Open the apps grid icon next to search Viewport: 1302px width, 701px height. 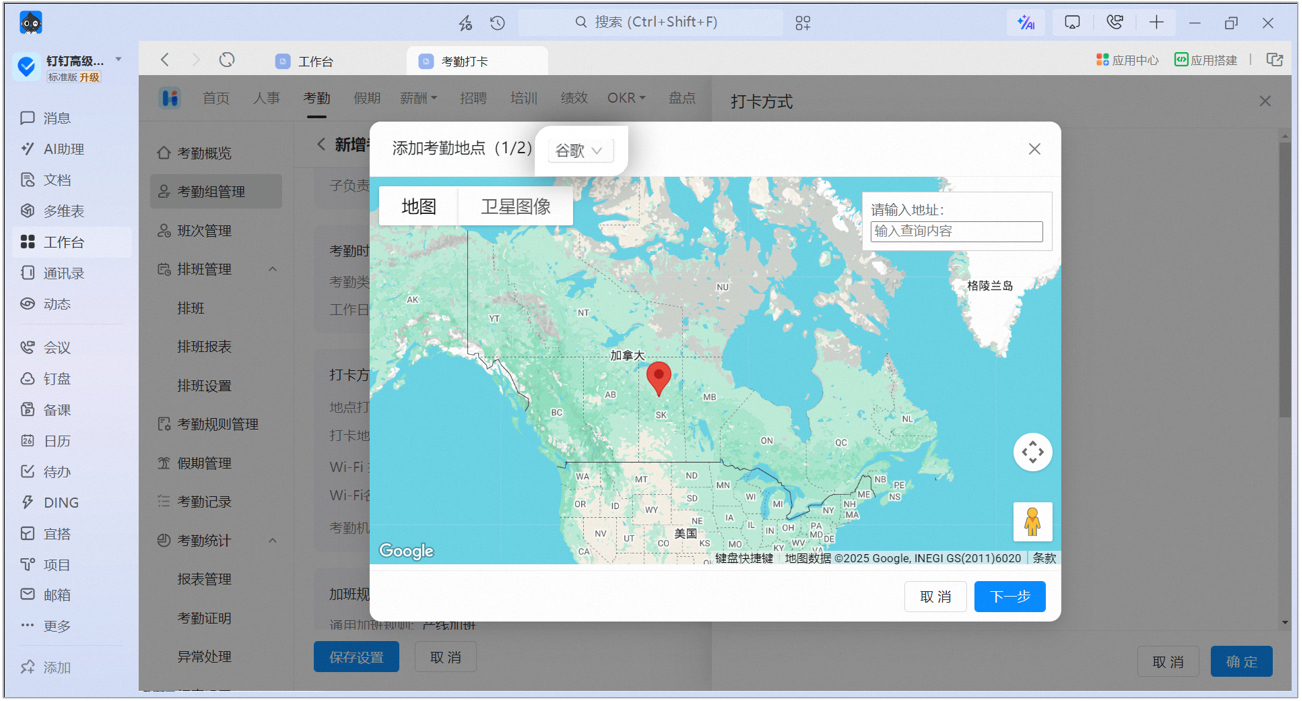(803, 22)
